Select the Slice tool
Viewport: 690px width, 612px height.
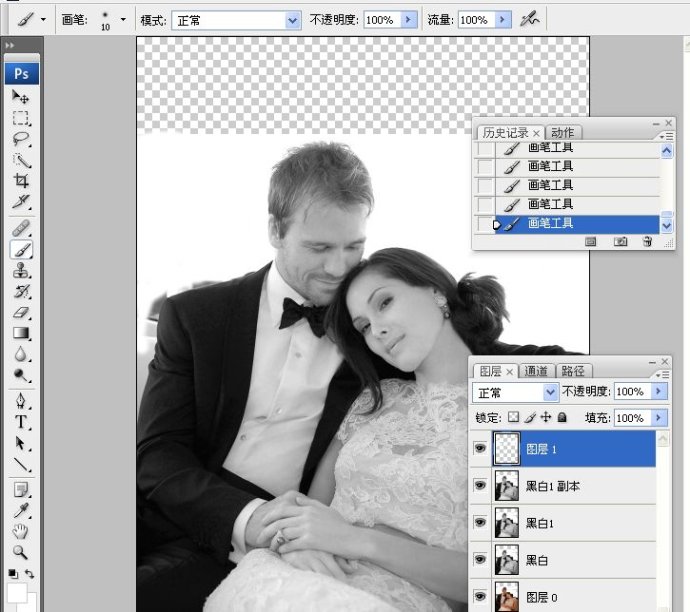[20, 202]
